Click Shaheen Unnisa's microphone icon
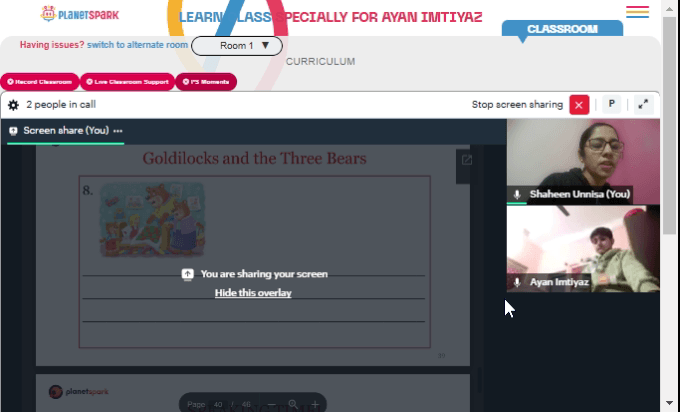The height and width of the screenshot is (412, 680). (x=517, y=194)
